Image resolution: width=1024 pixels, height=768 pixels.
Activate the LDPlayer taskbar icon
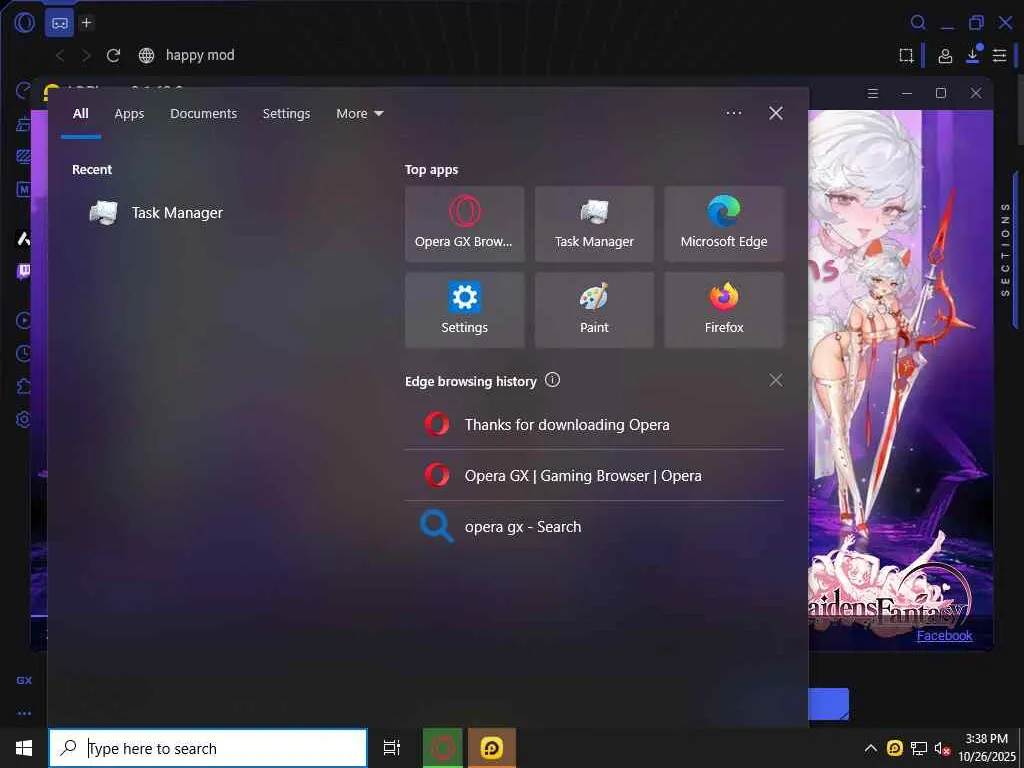click(x=492, y=748)
